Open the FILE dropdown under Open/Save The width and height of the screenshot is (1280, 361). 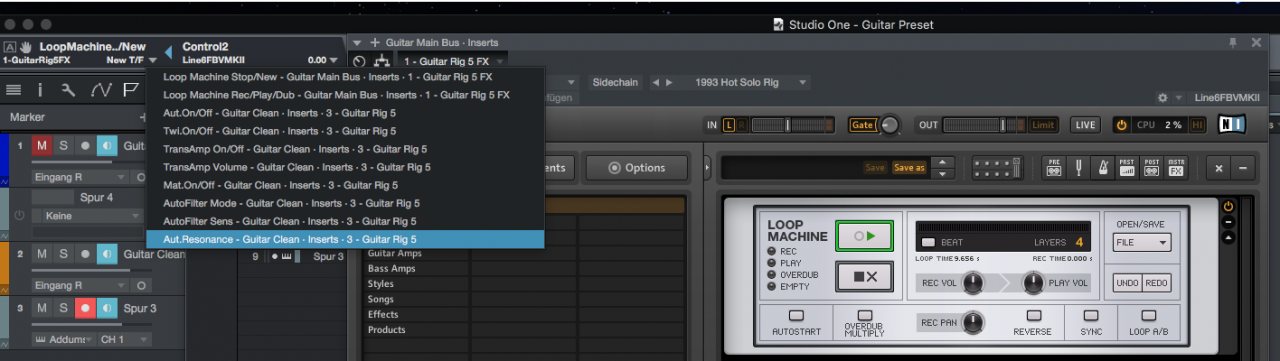coord(1141,242)
